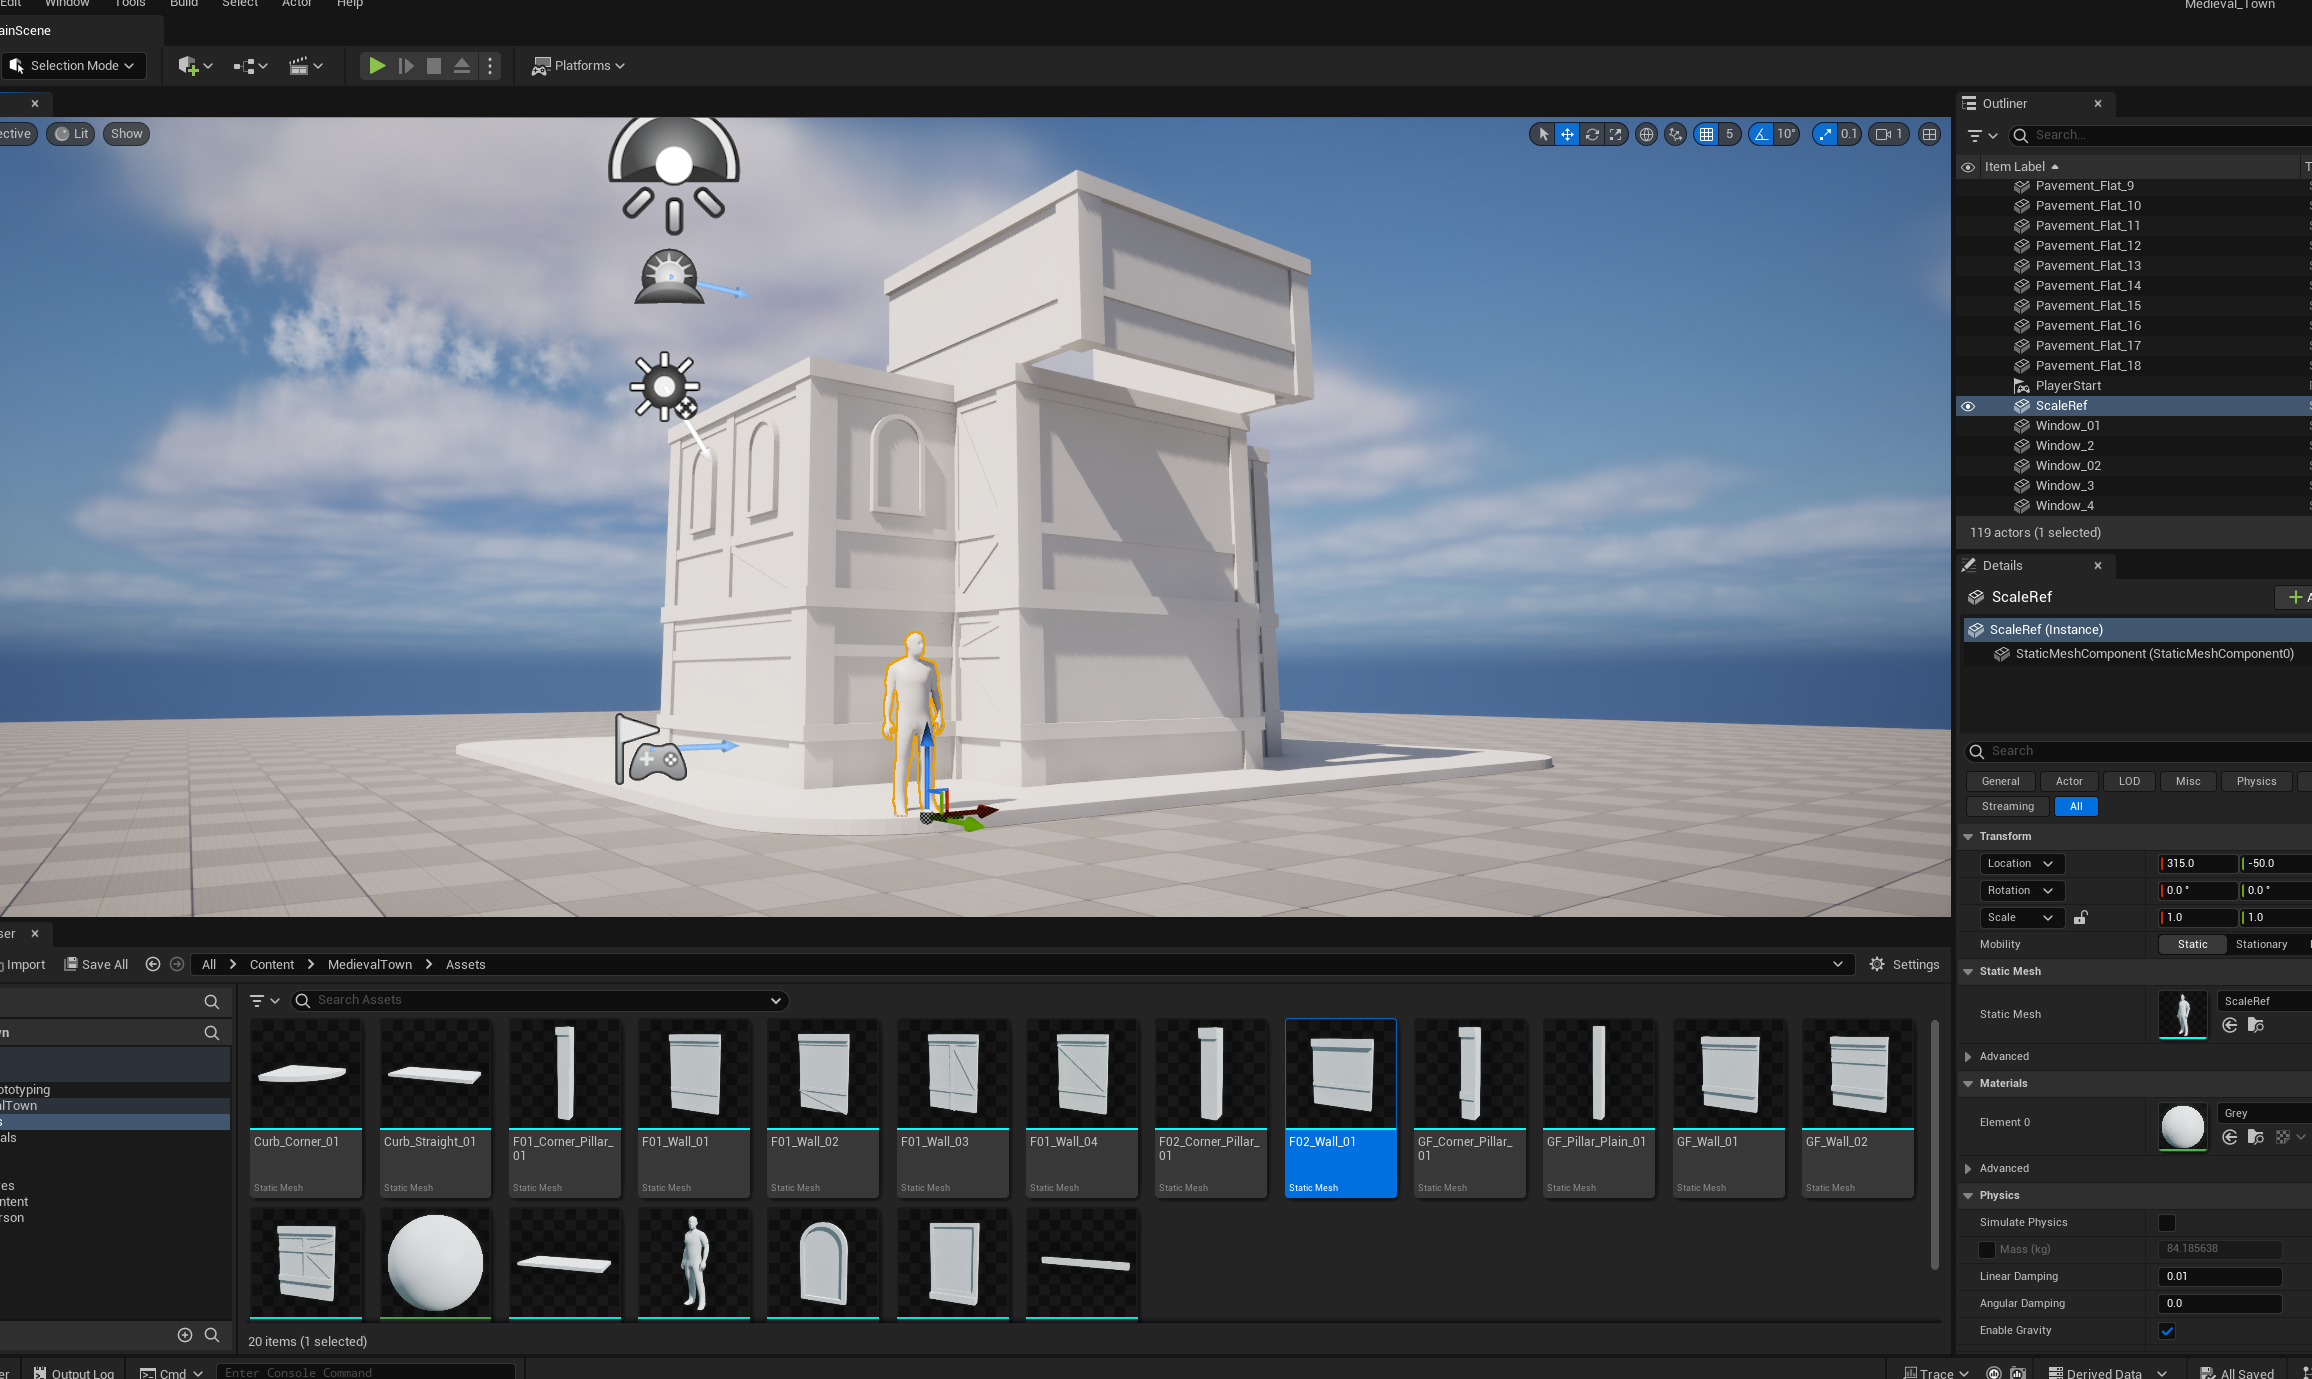This screenshot has width=2312, height=1379.
Task: Click the Eject playback icon in toolbar
Action: click(462, 66)
